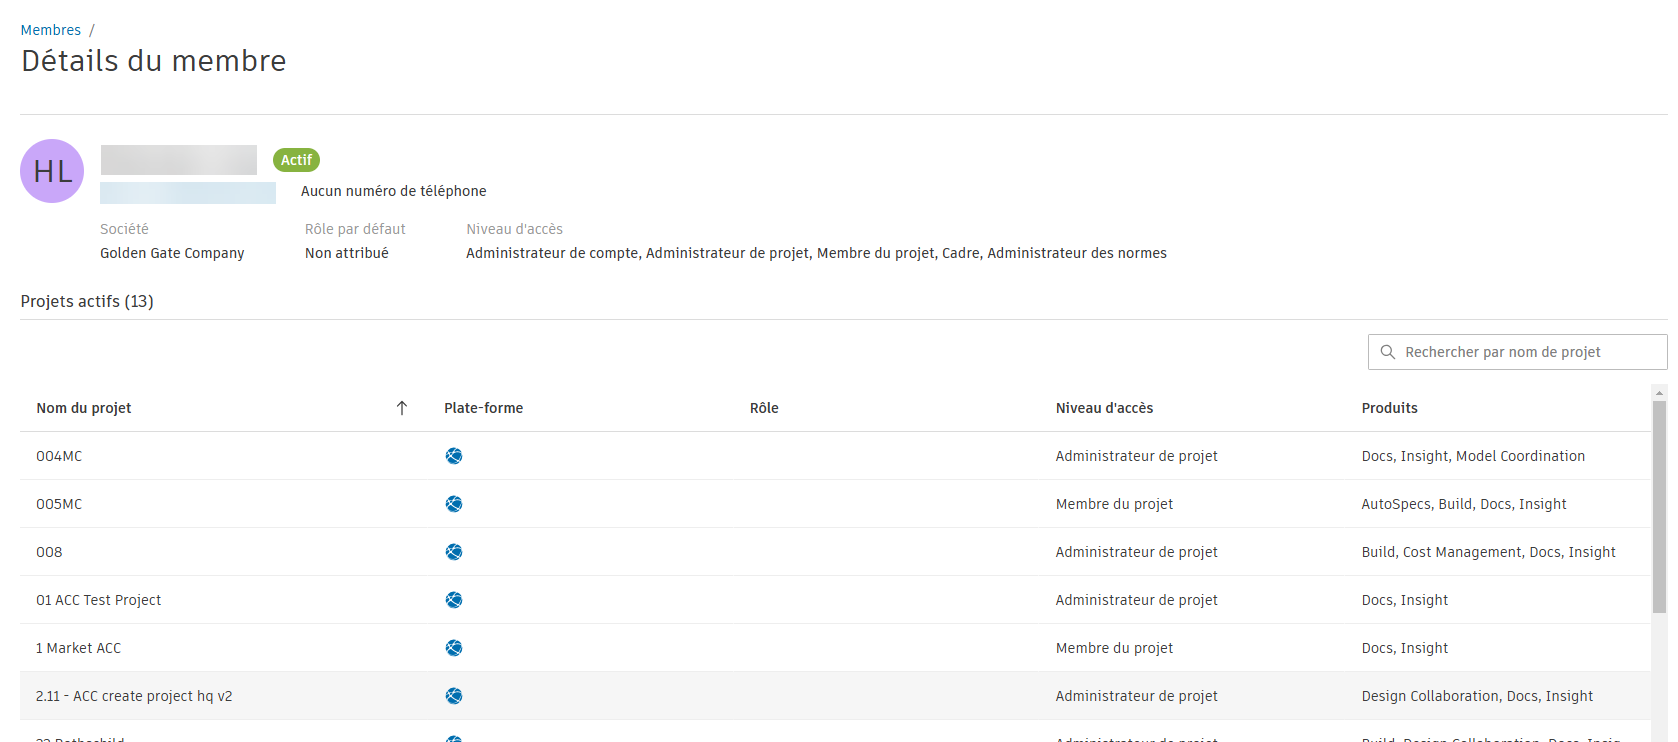1678x742 pixels.
Task: Sort by Nom du projet column header
Action: (x=84, y=408)
